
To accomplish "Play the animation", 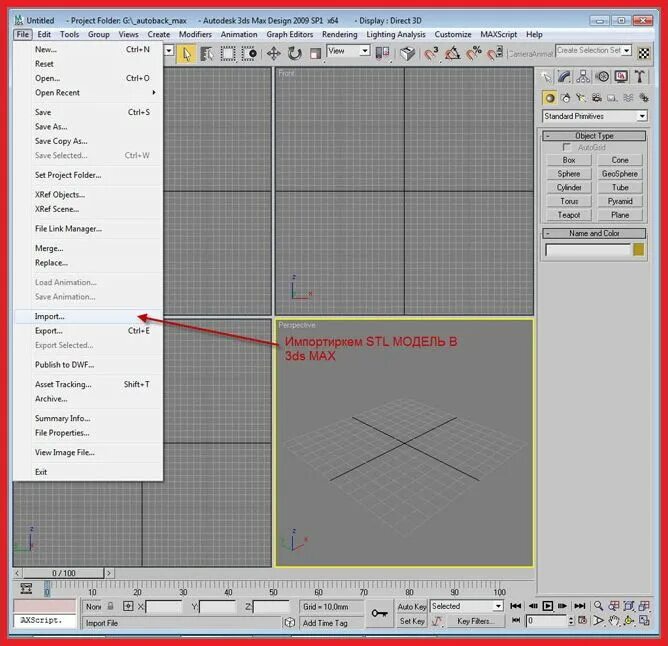I will [548, 606].
